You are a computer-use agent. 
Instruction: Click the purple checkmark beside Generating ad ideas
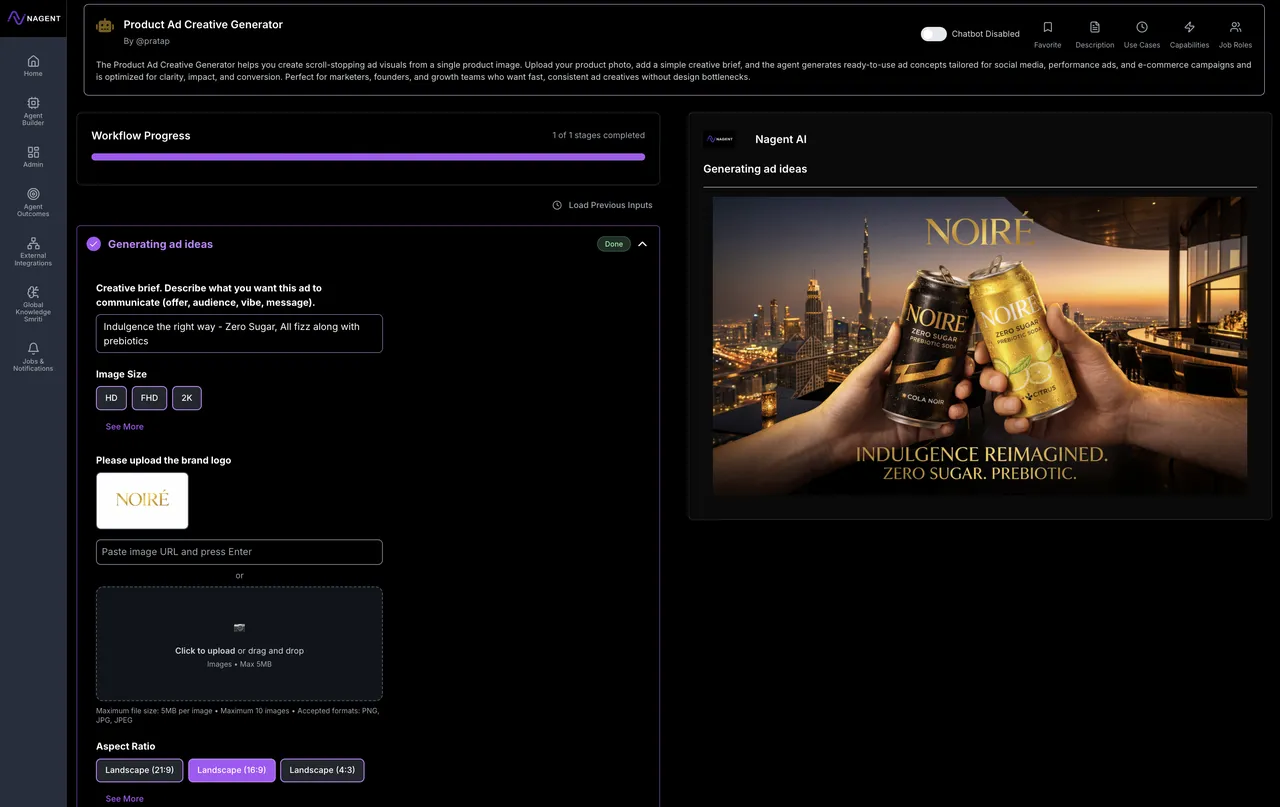pos(94,244)
